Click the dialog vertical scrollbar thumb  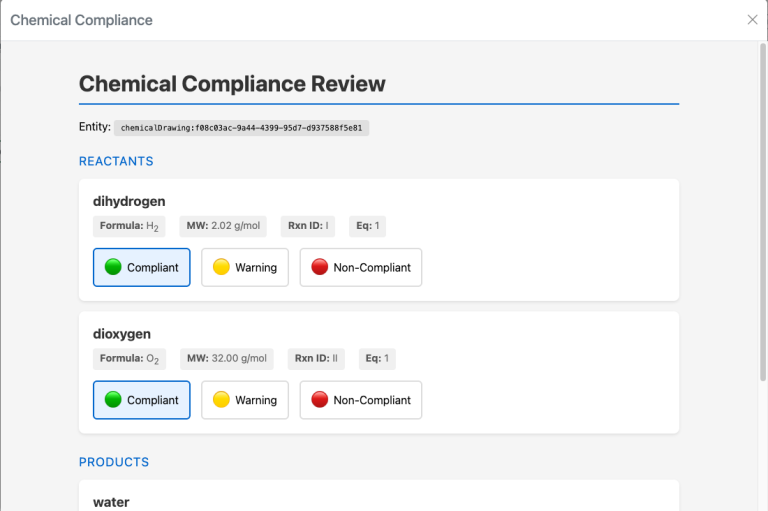click(x=763, y=212)
